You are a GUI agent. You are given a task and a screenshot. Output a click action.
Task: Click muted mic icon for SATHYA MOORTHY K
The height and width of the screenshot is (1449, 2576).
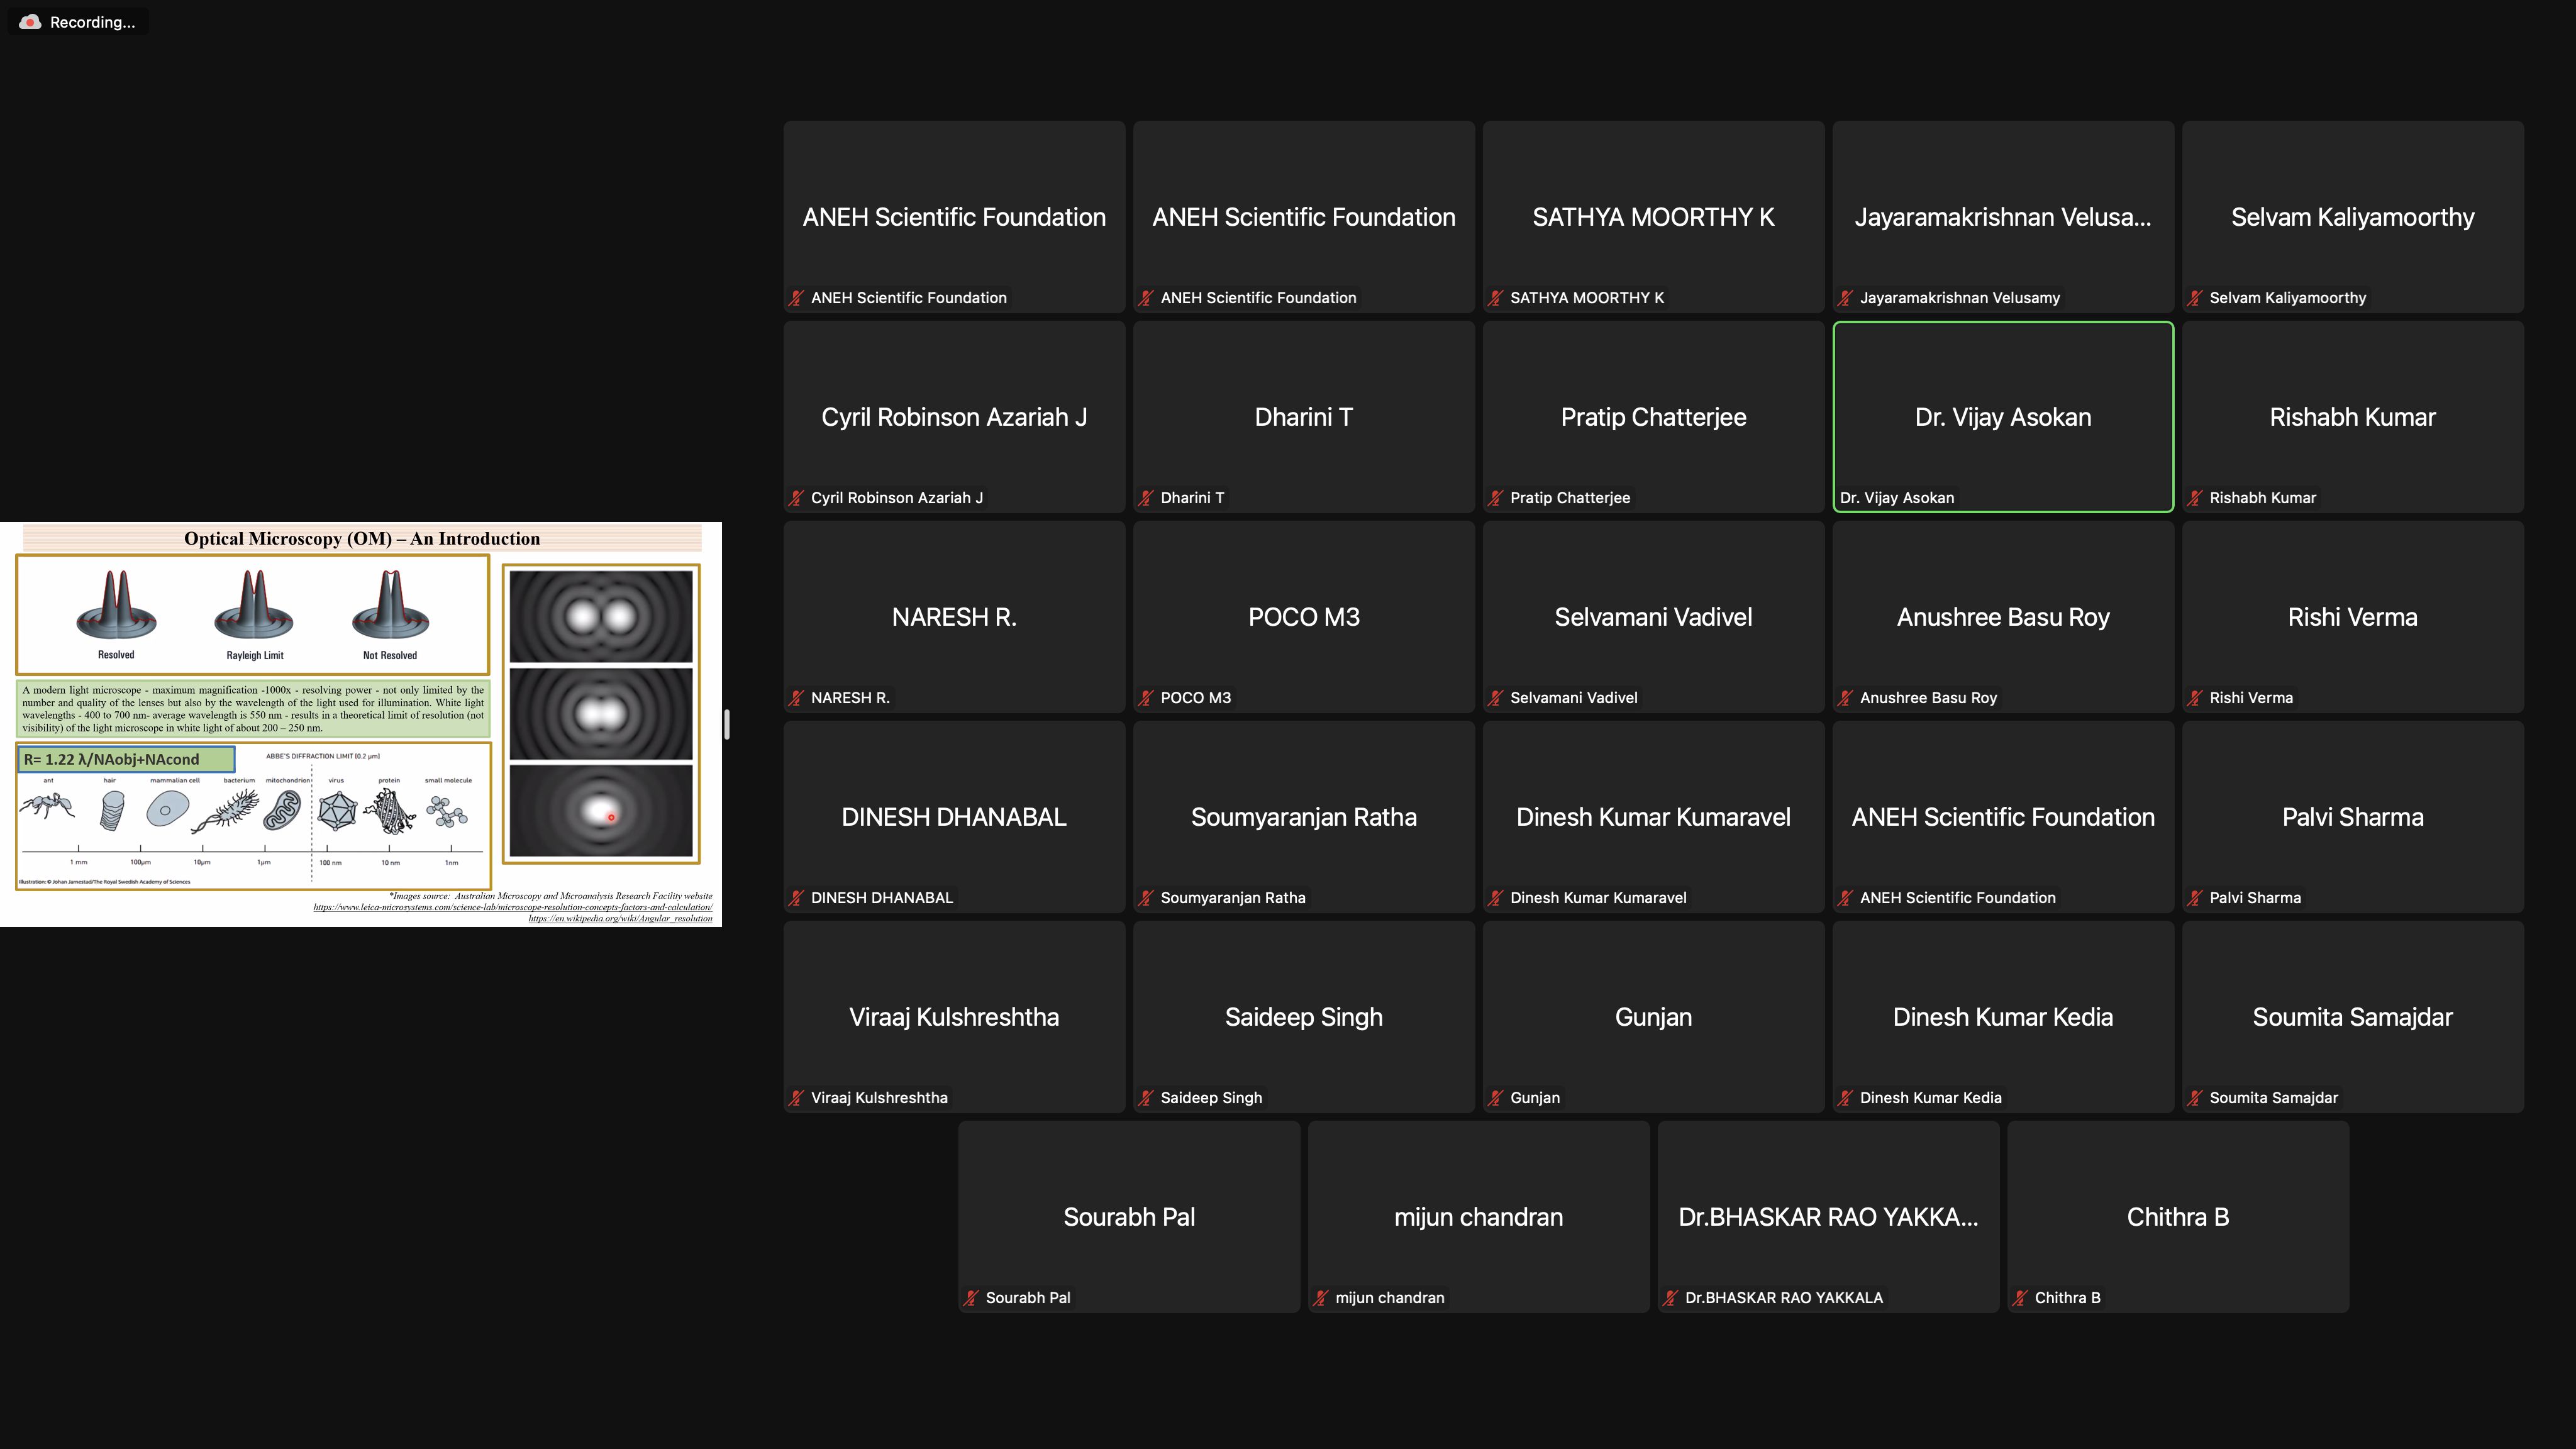tap(1495, 298)
